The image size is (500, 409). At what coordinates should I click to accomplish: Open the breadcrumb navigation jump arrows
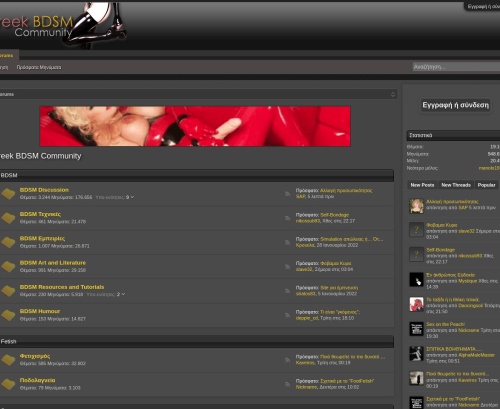click(393, 94)
